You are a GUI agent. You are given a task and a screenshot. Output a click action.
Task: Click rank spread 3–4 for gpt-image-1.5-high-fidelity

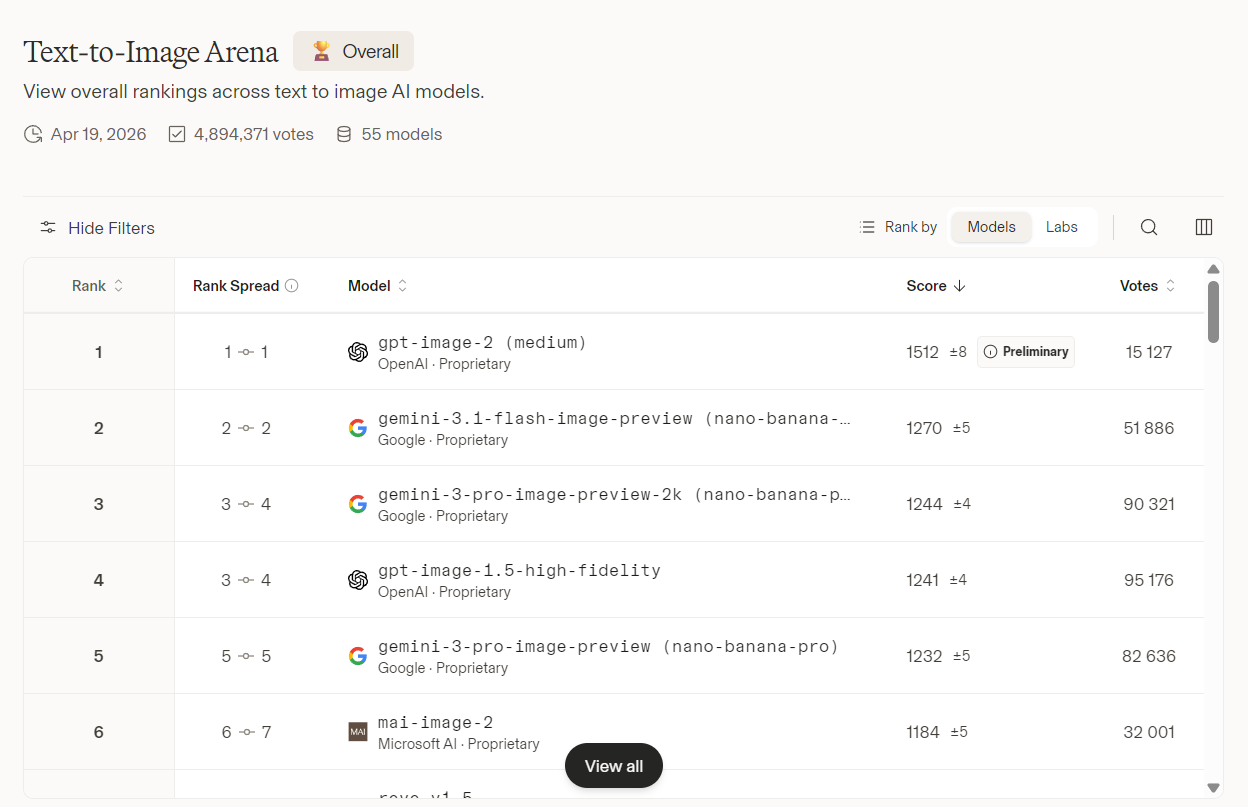click(x=246, y=580)
